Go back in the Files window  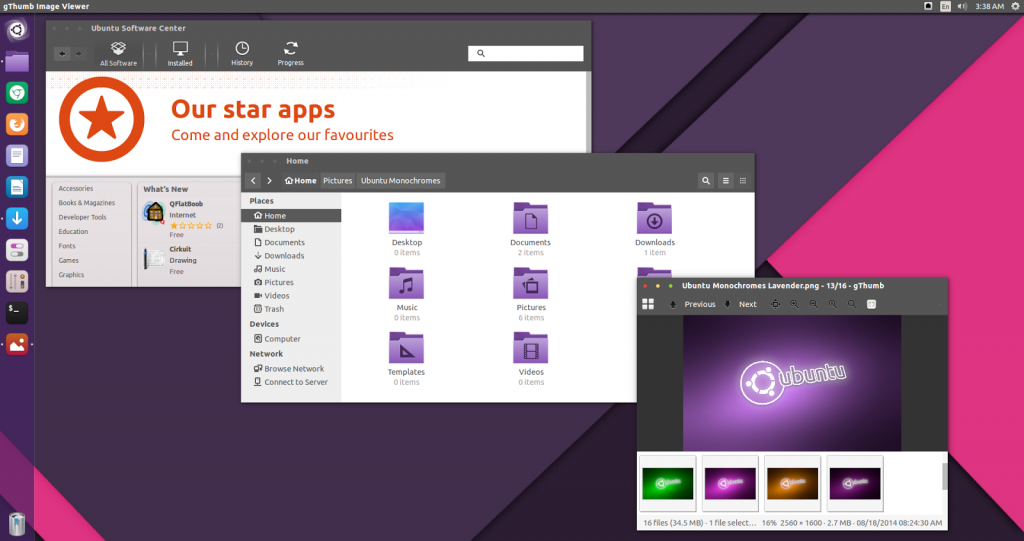tap(253, 180)
